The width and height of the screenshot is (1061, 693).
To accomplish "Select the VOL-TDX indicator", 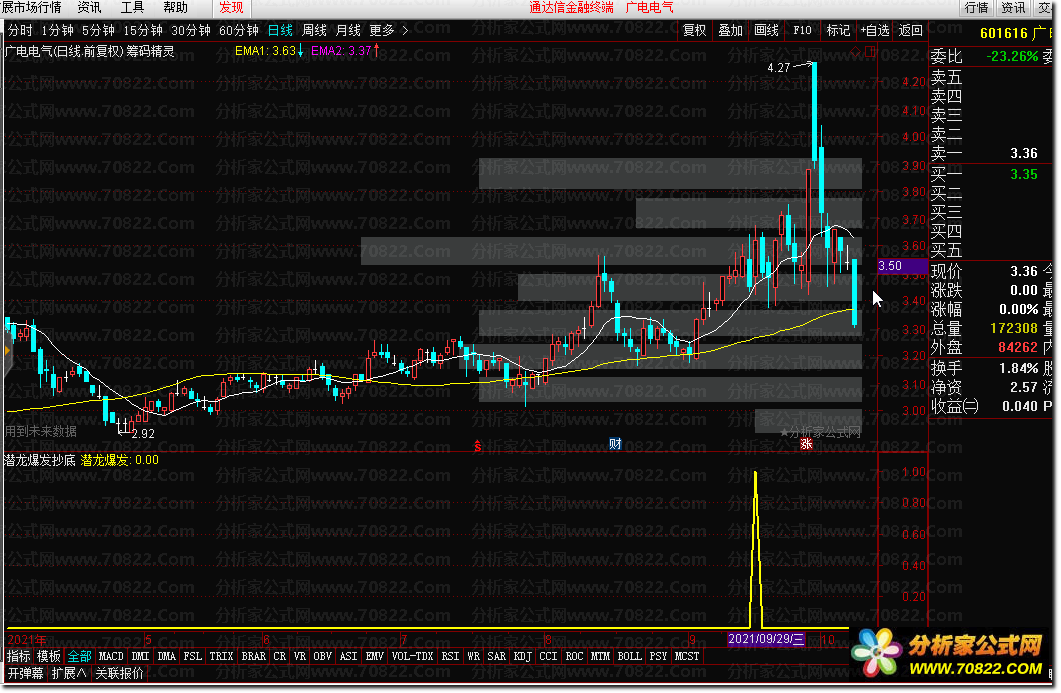I will tap(412, 656).
